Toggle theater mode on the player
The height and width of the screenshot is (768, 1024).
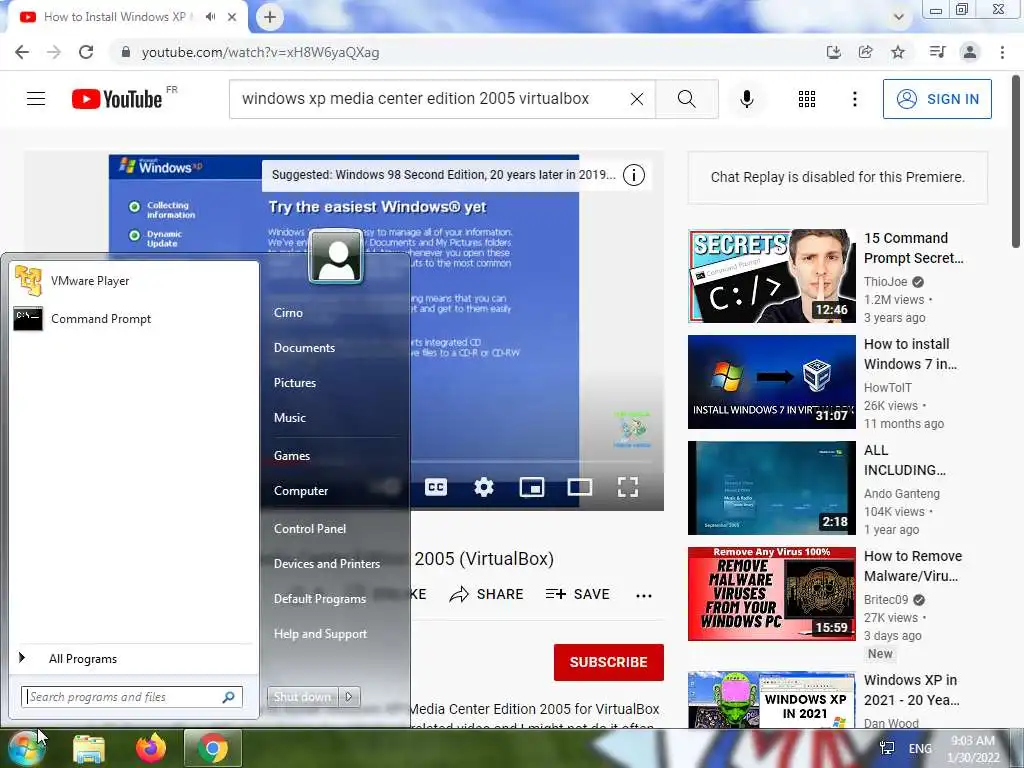[x=580, y=487]
